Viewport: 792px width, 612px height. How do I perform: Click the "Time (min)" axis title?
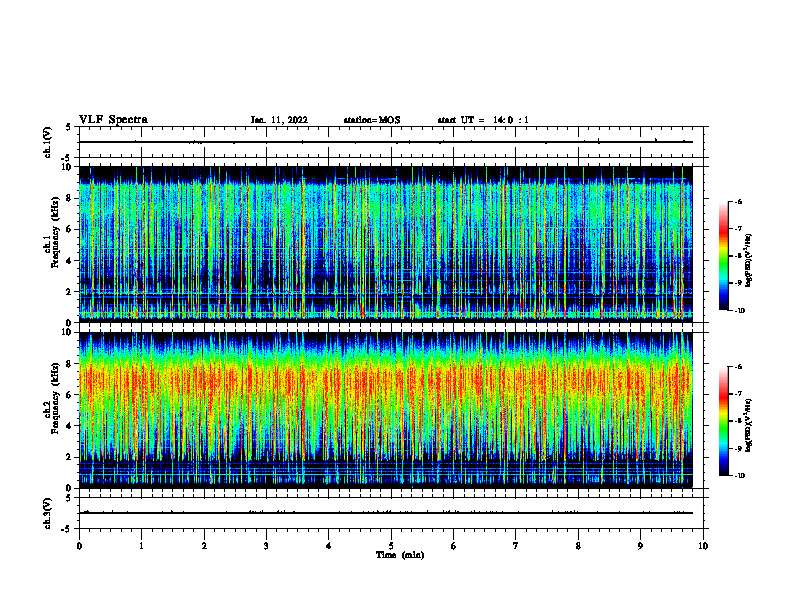tap(400, 555)
